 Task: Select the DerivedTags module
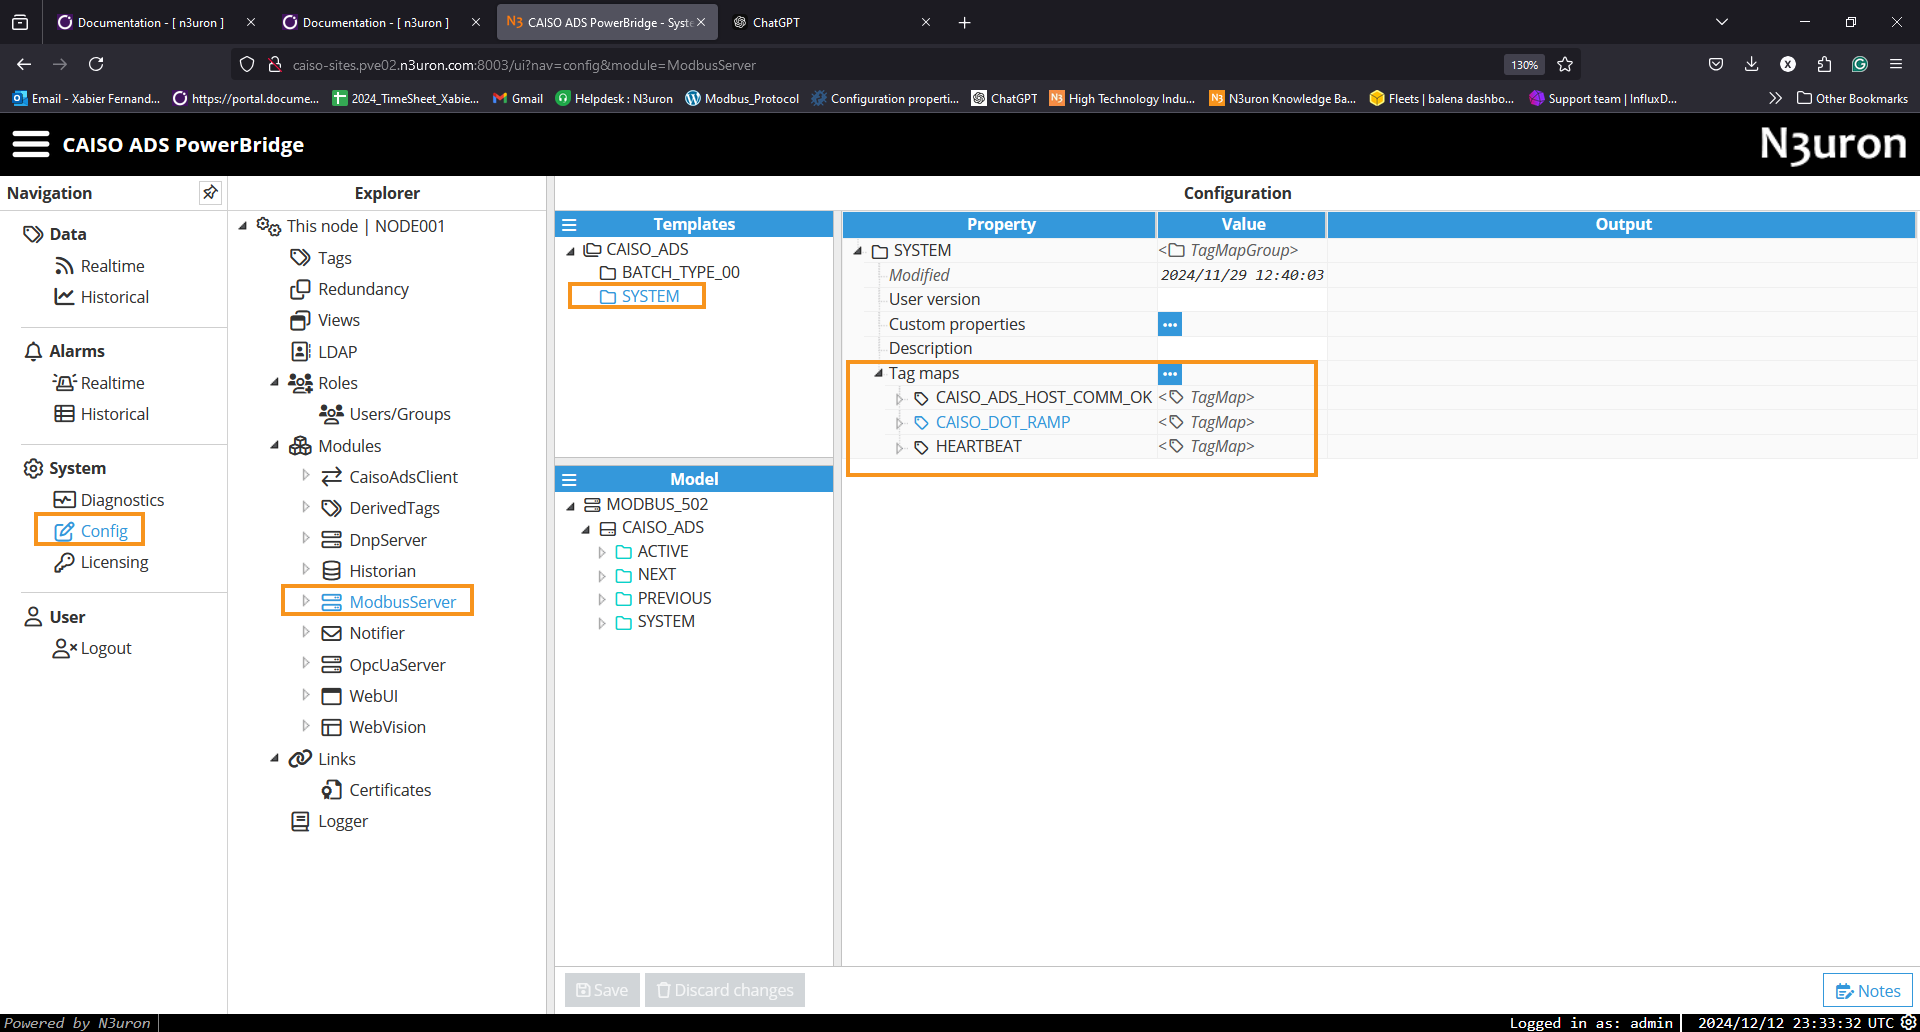[x=380, y=508]
